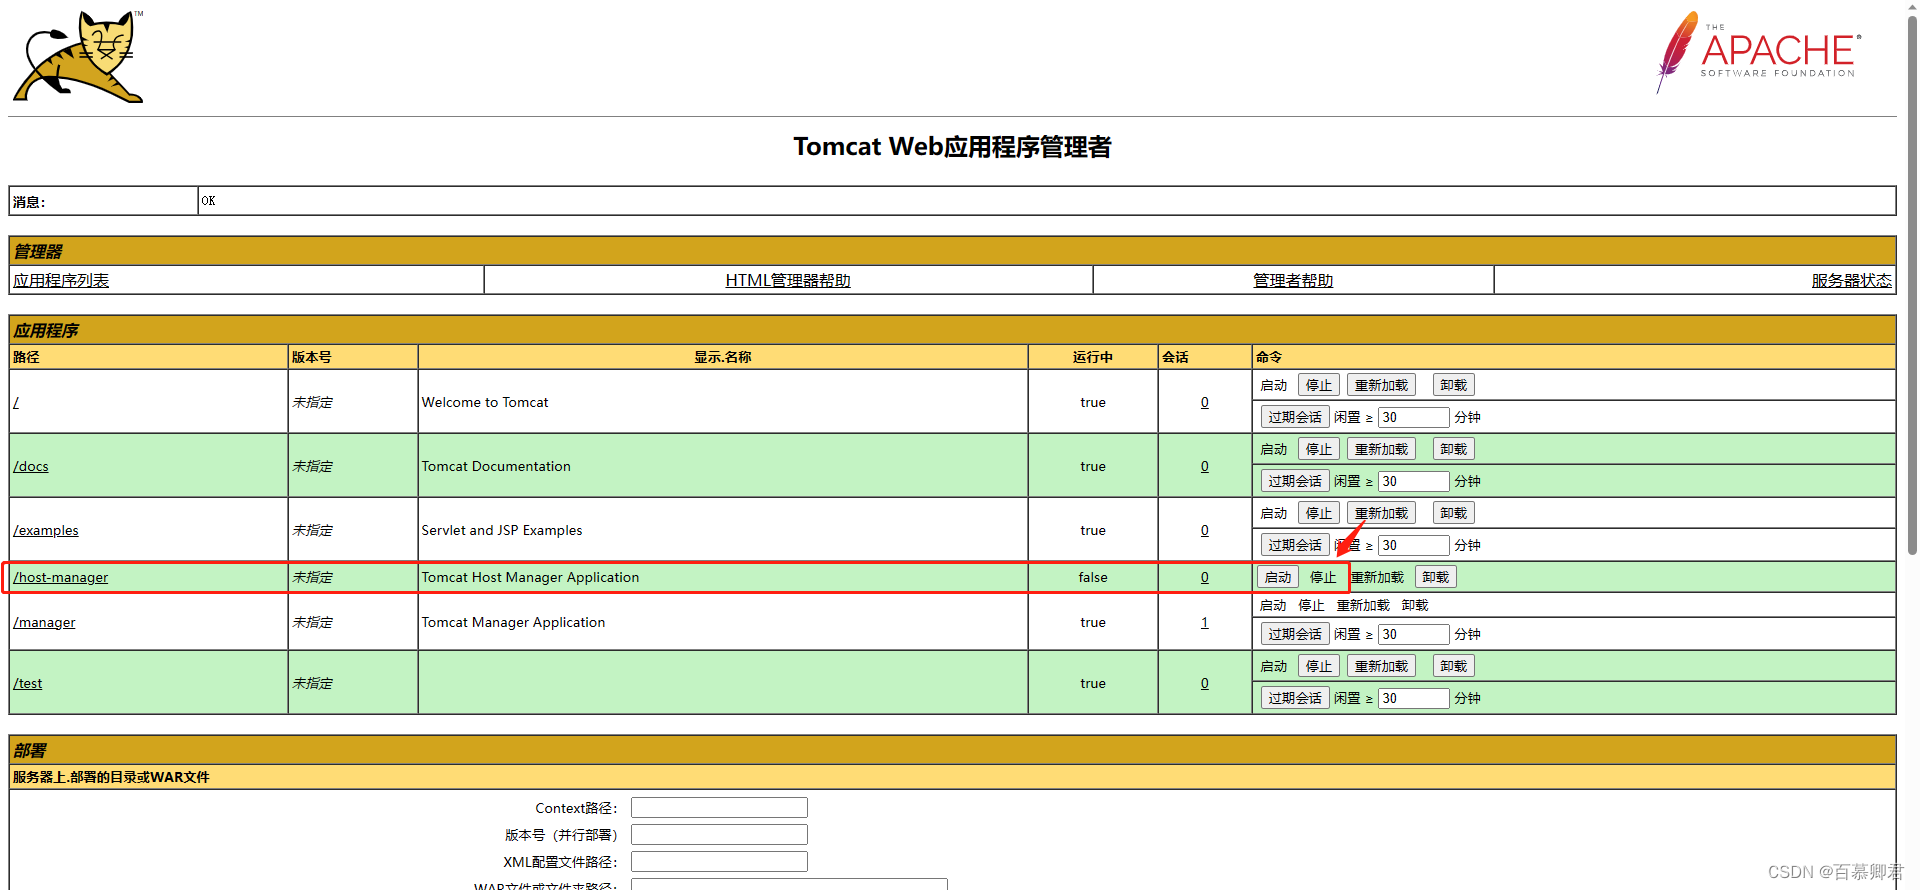The height and width of the screenshot is (890, 1920).
Task: Click session count 1 for /manager
Action: 1204,622
